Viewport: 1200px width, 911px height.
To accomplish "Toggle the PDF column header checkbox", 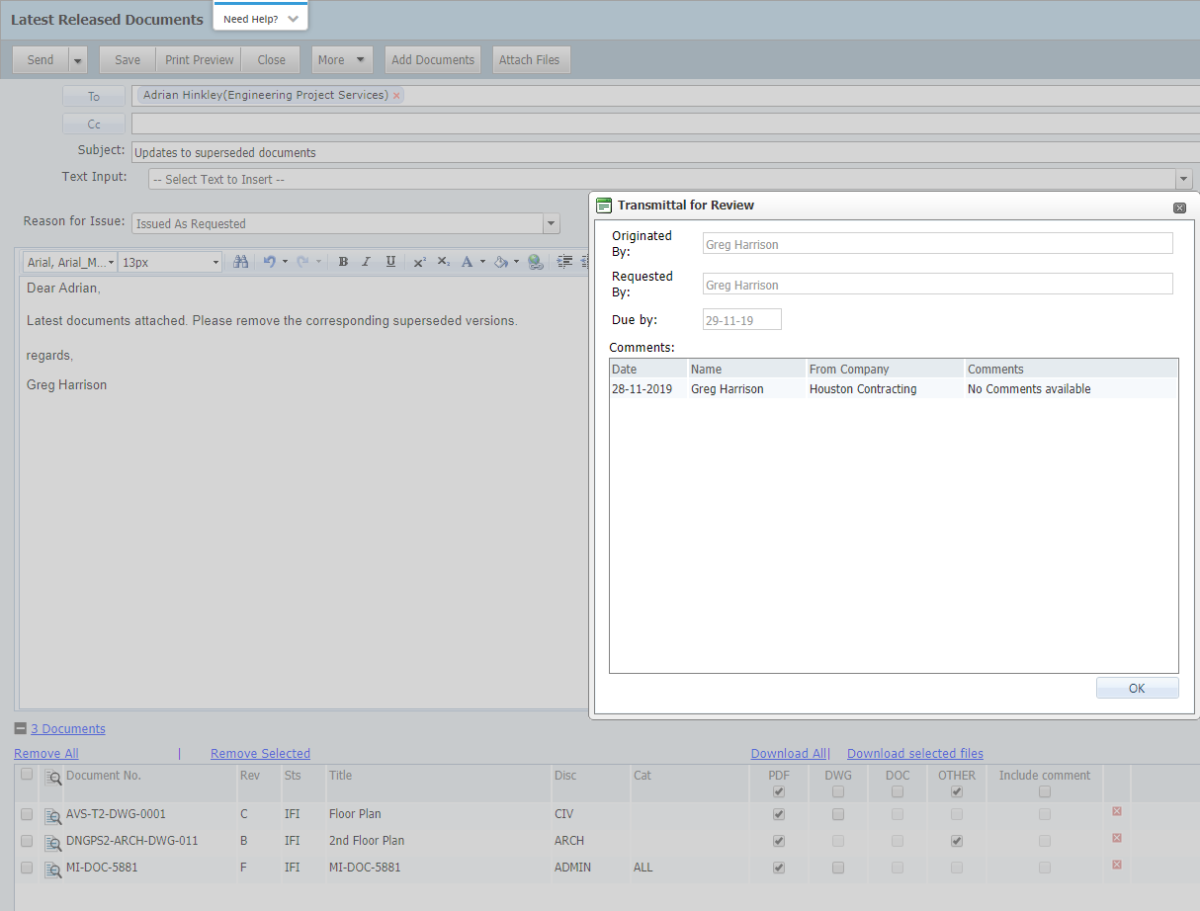I will point(779,792).
